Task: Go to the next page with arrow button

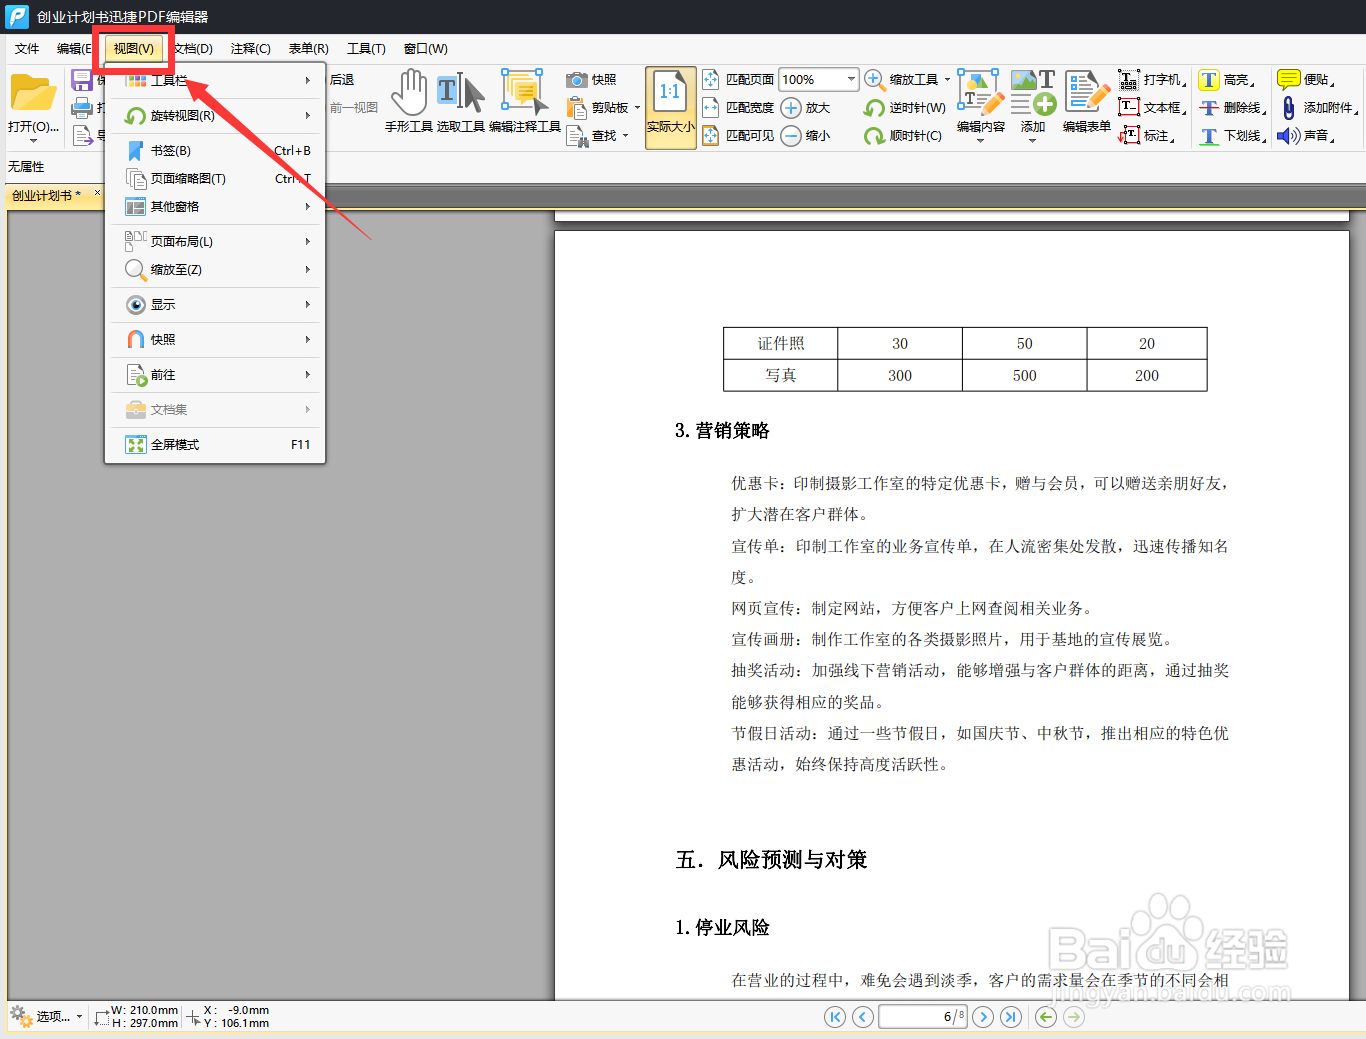Action: pyautogui.click(x=983, y=1016)
